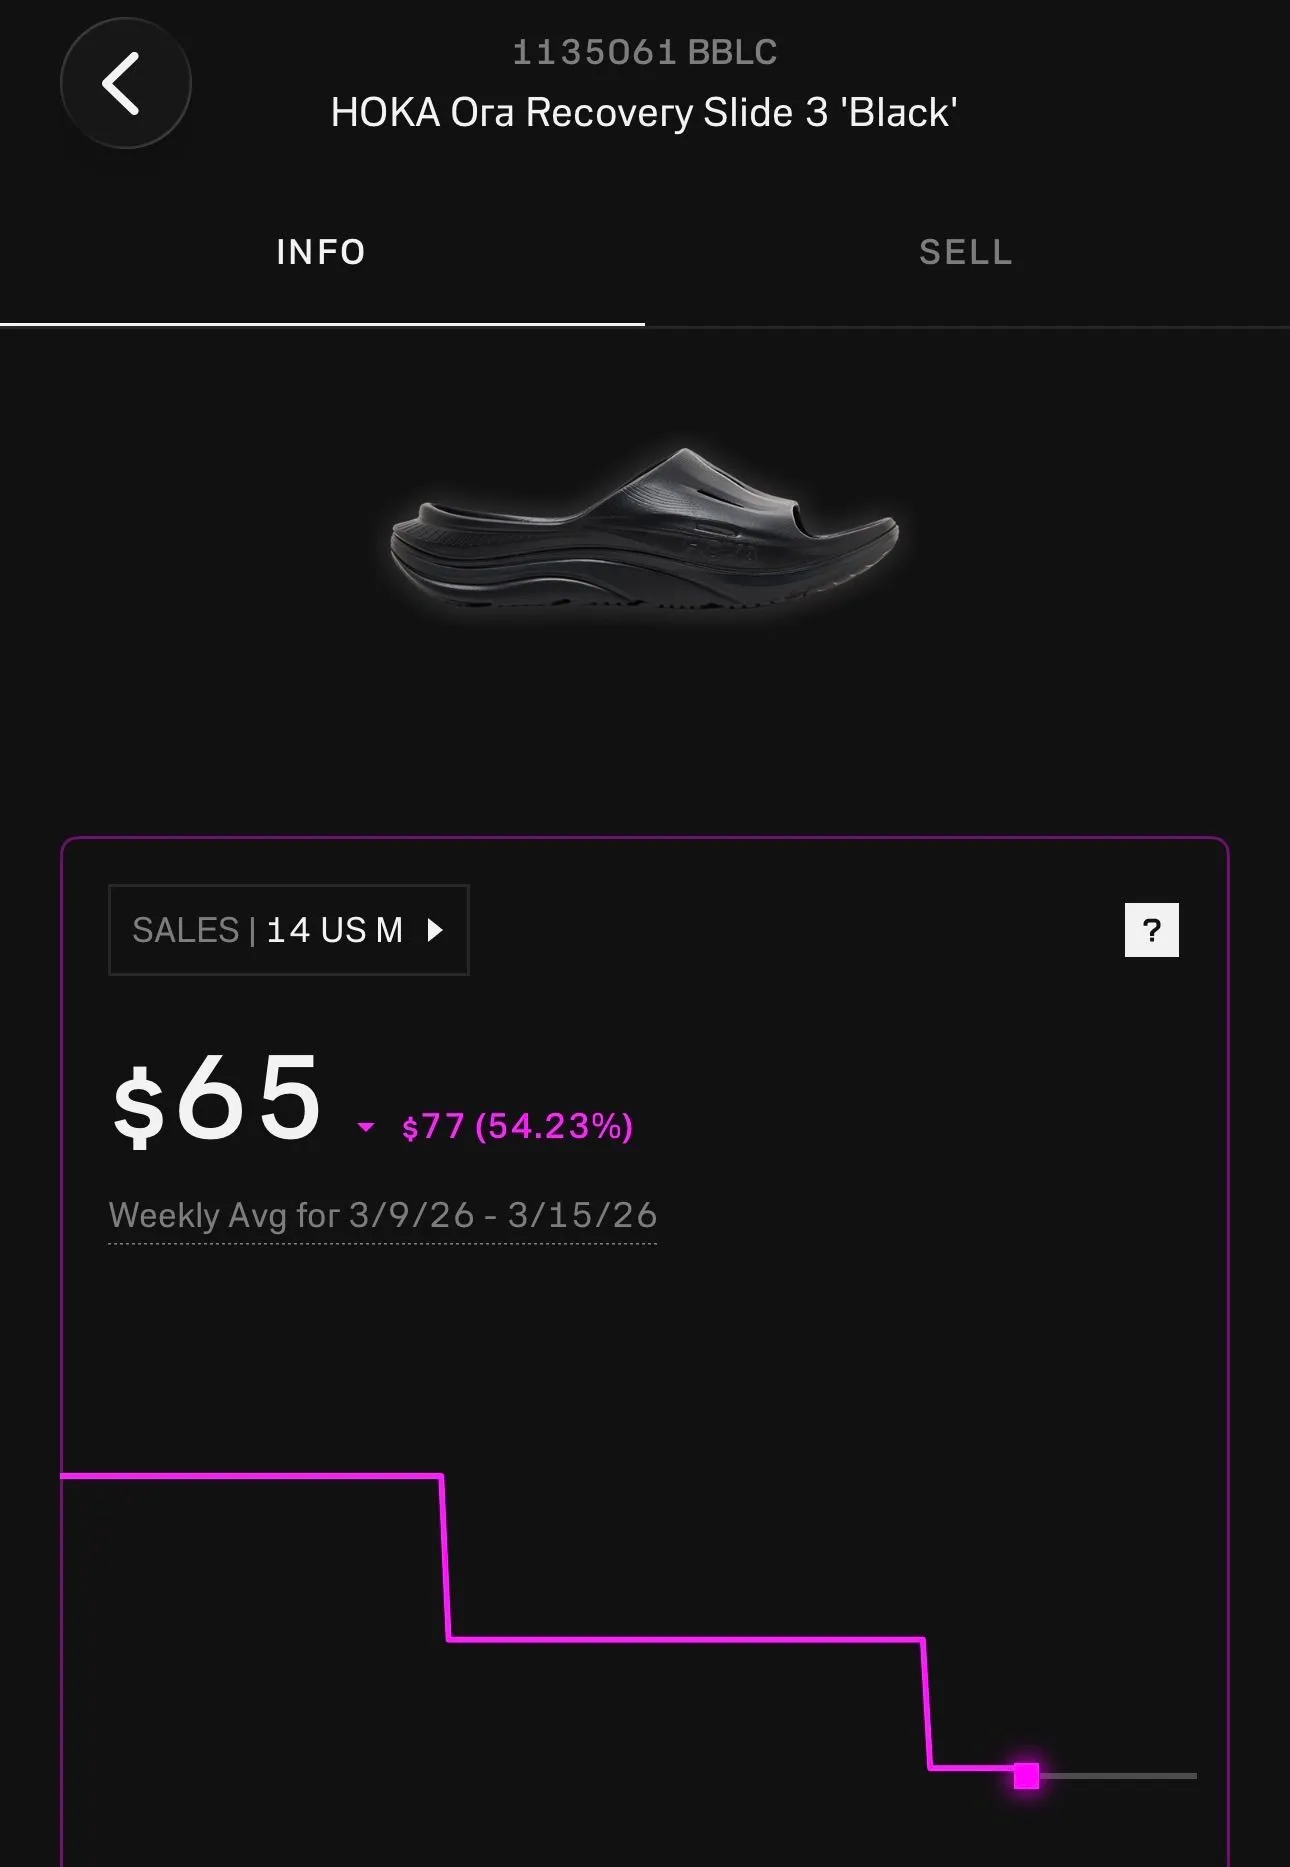Switch to the SELL tab
1290x1867 pixels.
pos(966,252)
